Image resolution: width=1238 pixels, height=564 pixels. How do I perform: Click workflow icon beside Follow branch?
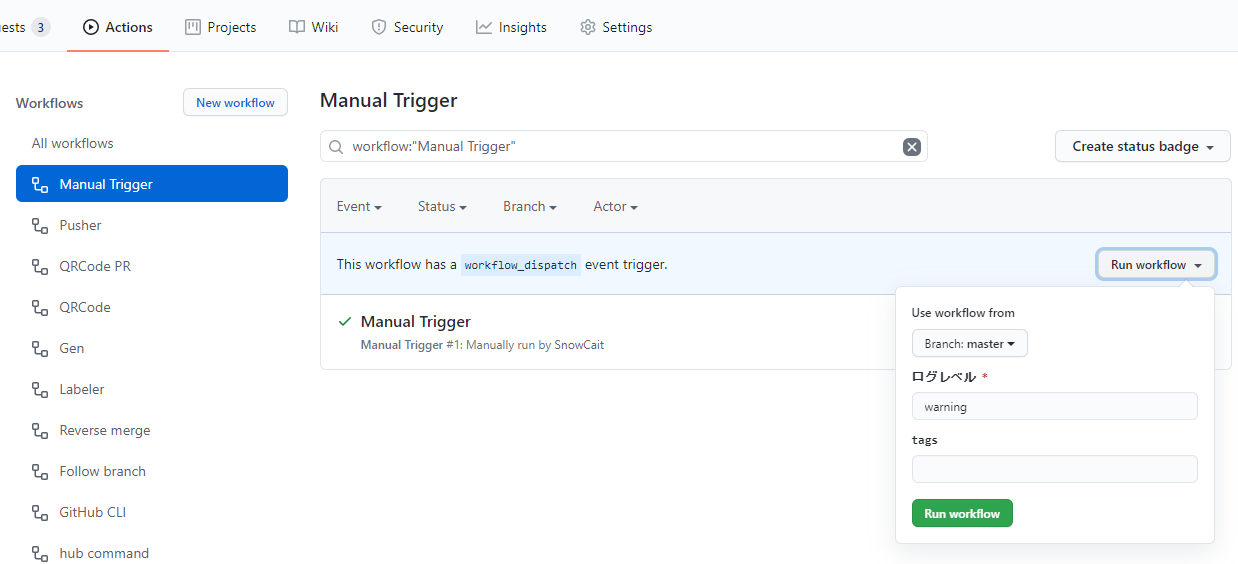pos(40,472)
